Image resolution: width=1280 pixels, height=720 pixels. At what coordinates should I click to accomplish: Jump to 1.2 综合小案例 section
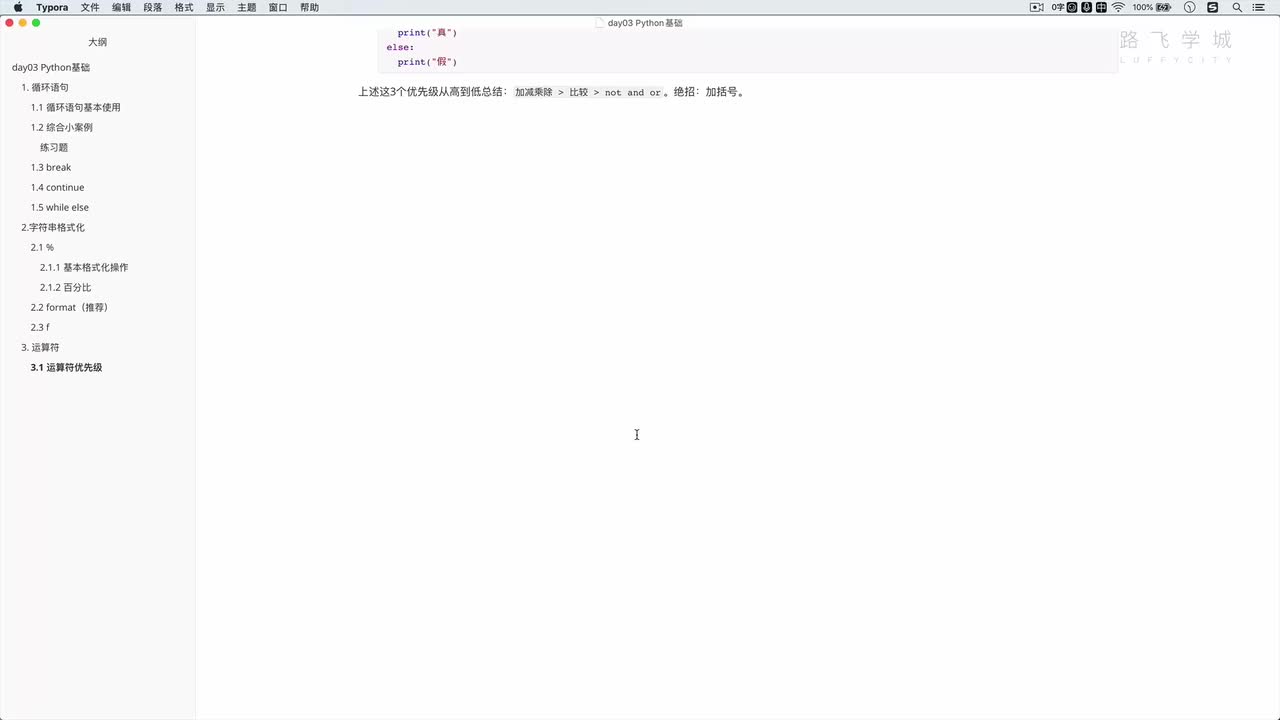point(61,127)
